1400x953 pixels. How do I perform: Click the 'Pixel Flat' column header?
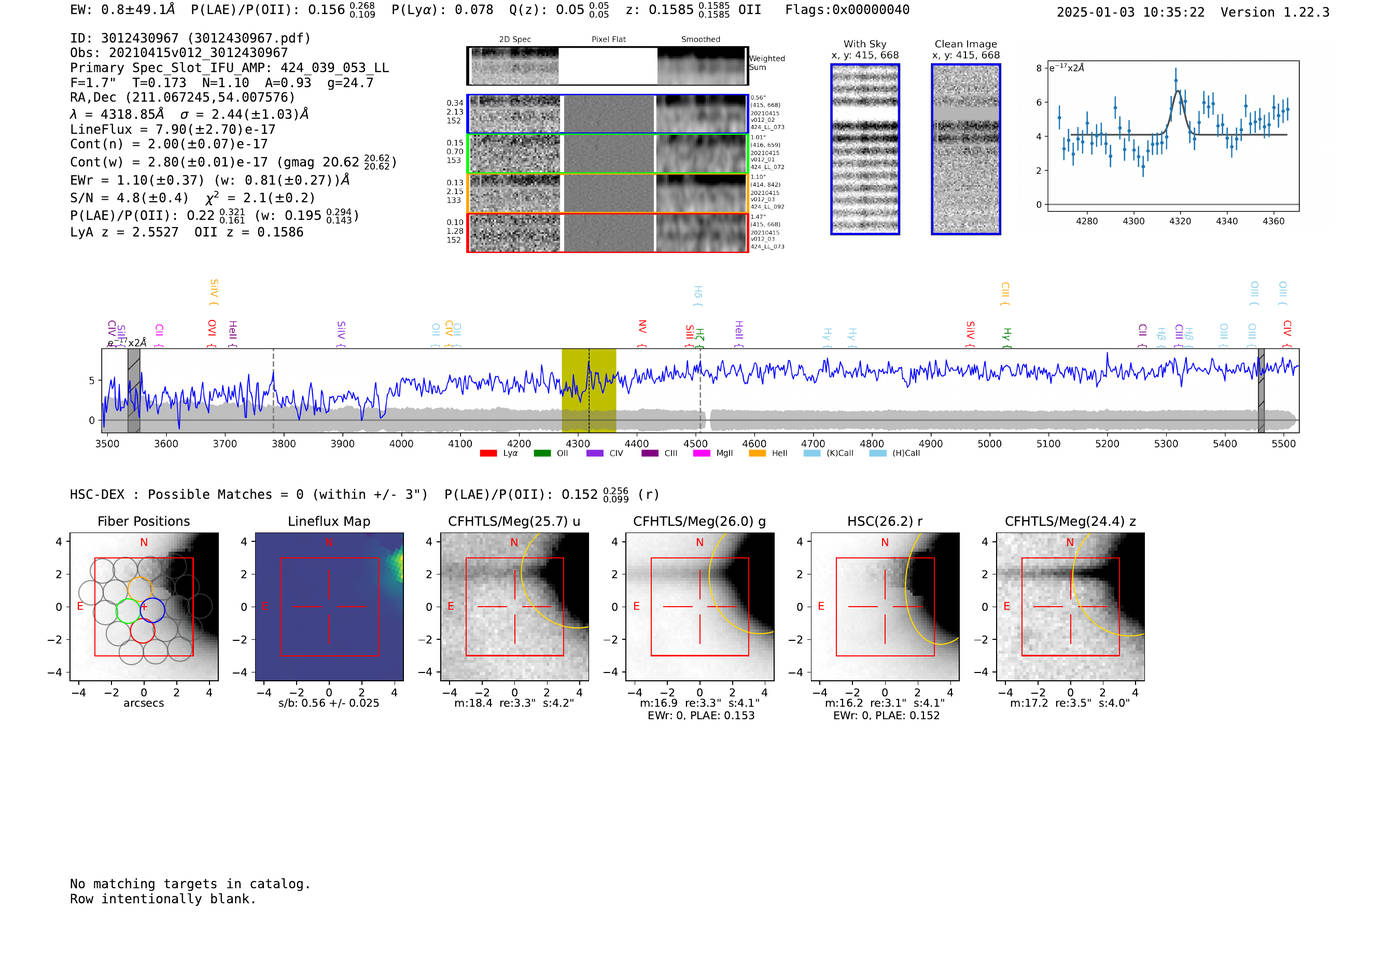608,40
